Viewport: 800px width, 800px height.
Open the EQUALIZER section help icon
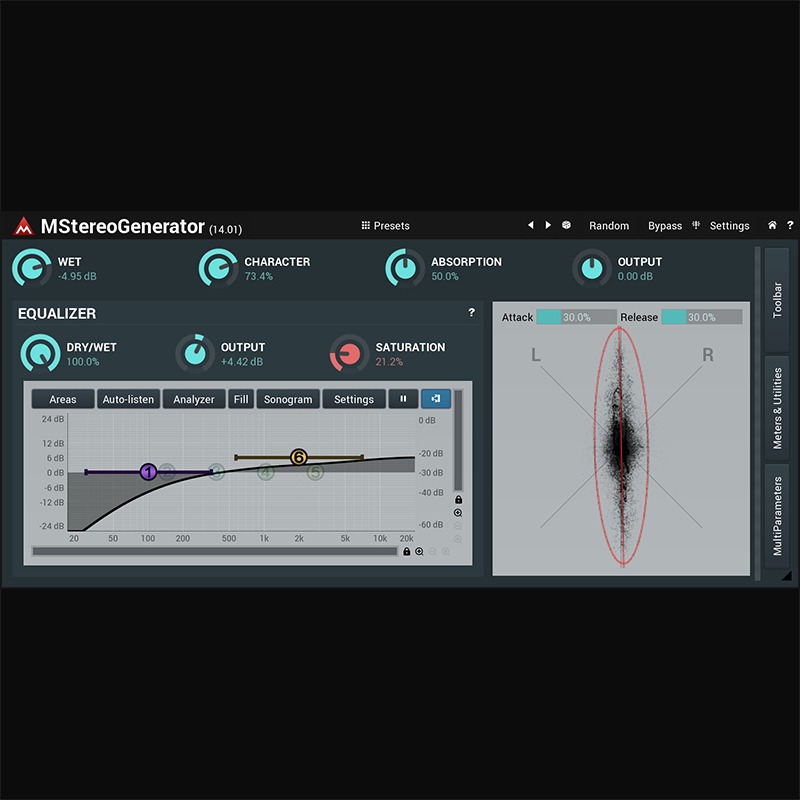click(x=471, y=312)
